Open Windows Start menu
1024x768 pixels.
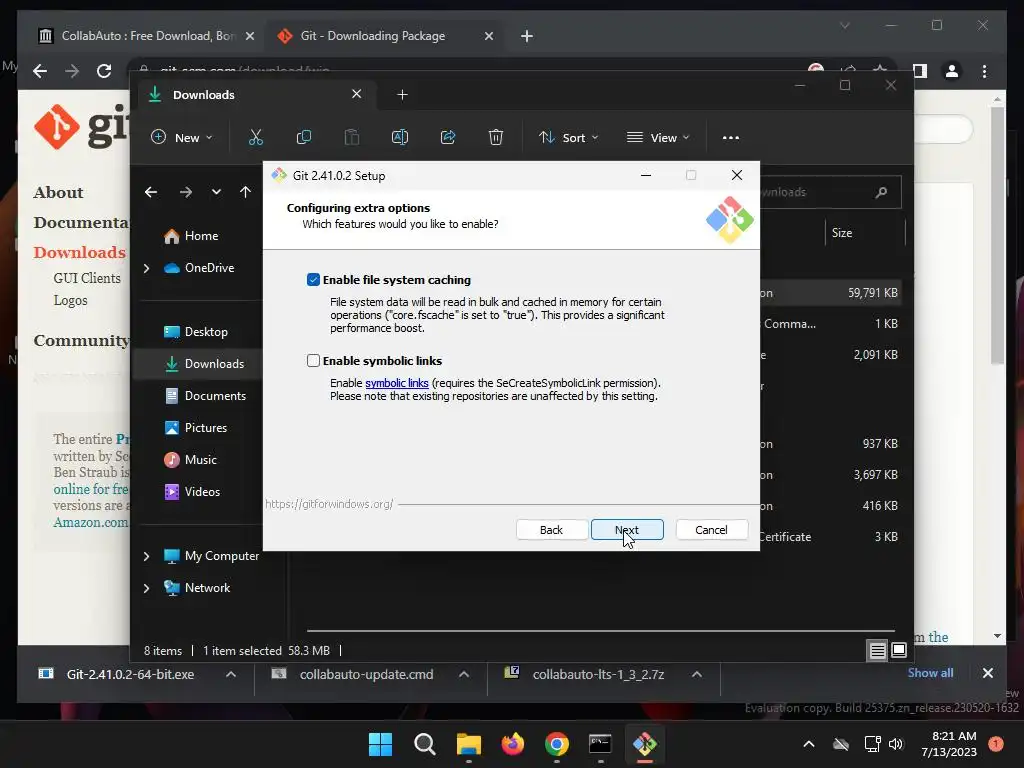[x=381, y=744]
